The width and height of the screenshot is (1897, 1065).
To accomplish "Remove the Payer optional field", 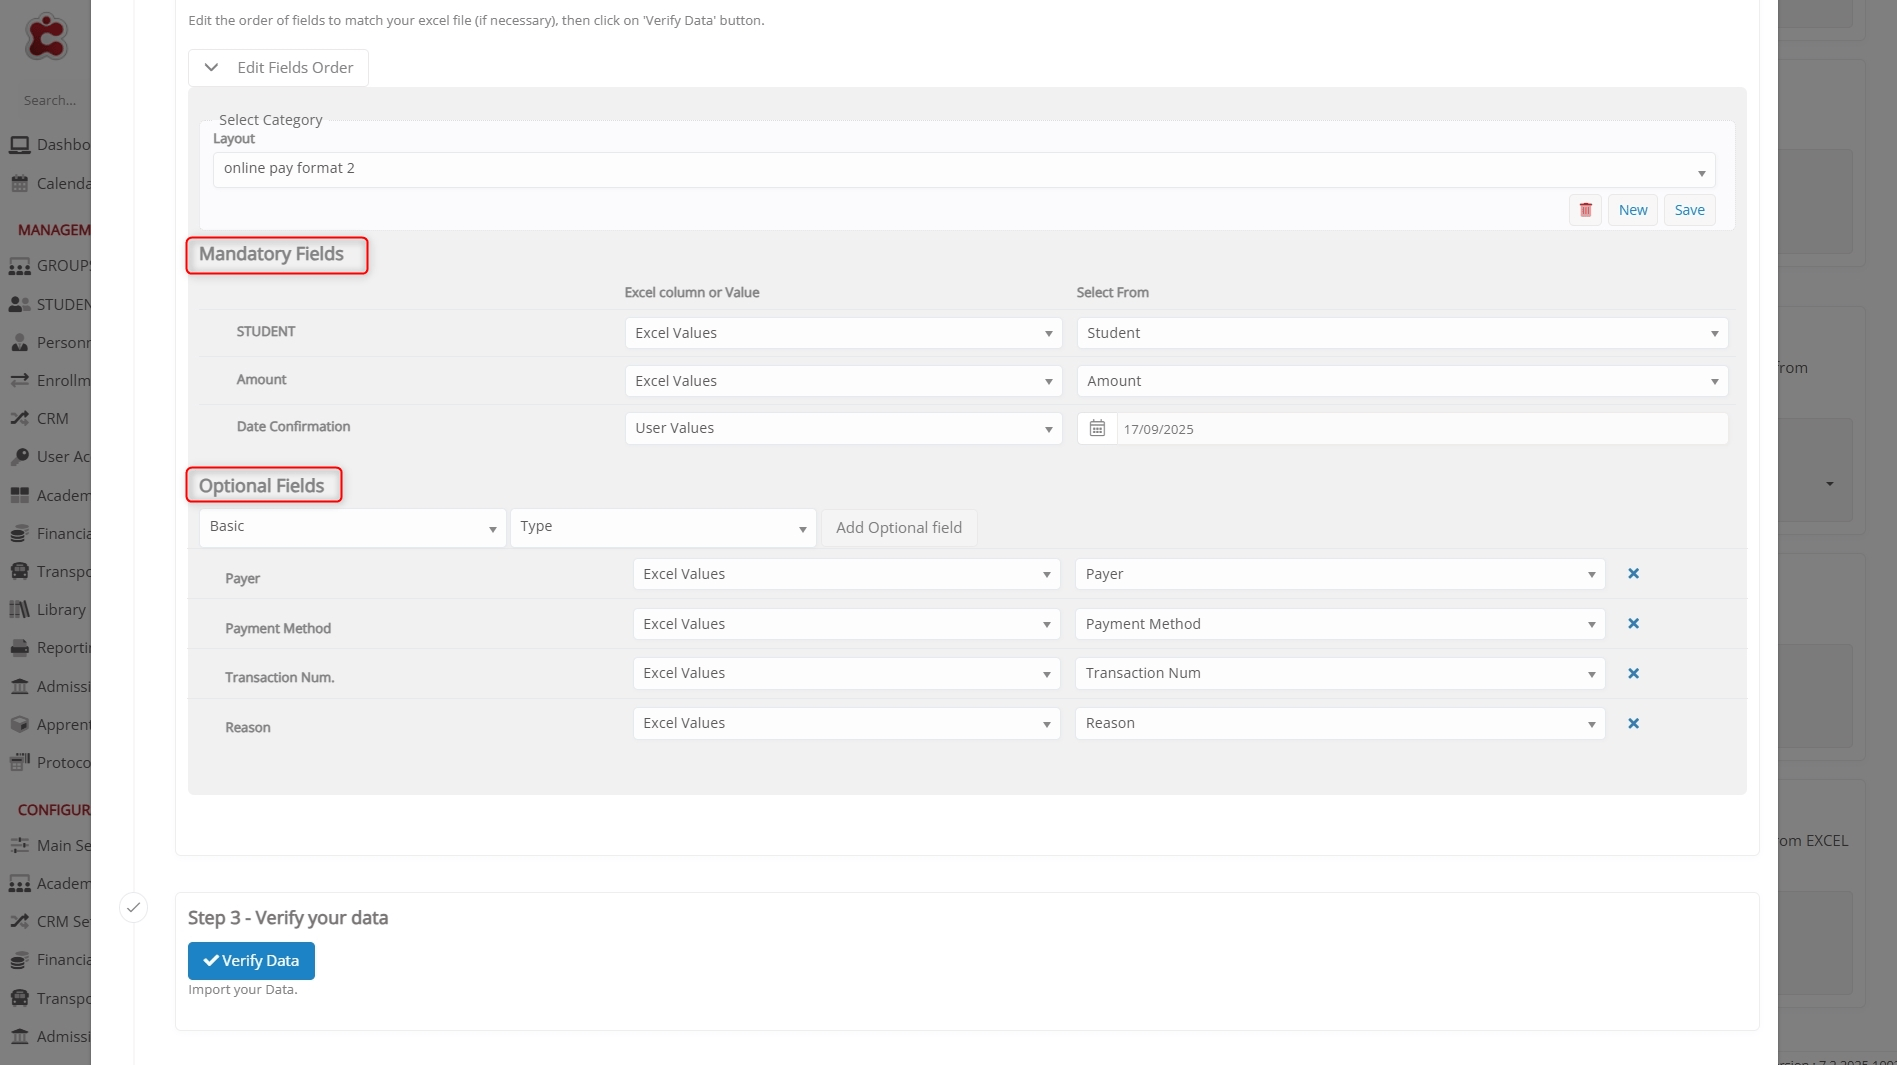I will pyautogui.click(x=1633, y=574).
